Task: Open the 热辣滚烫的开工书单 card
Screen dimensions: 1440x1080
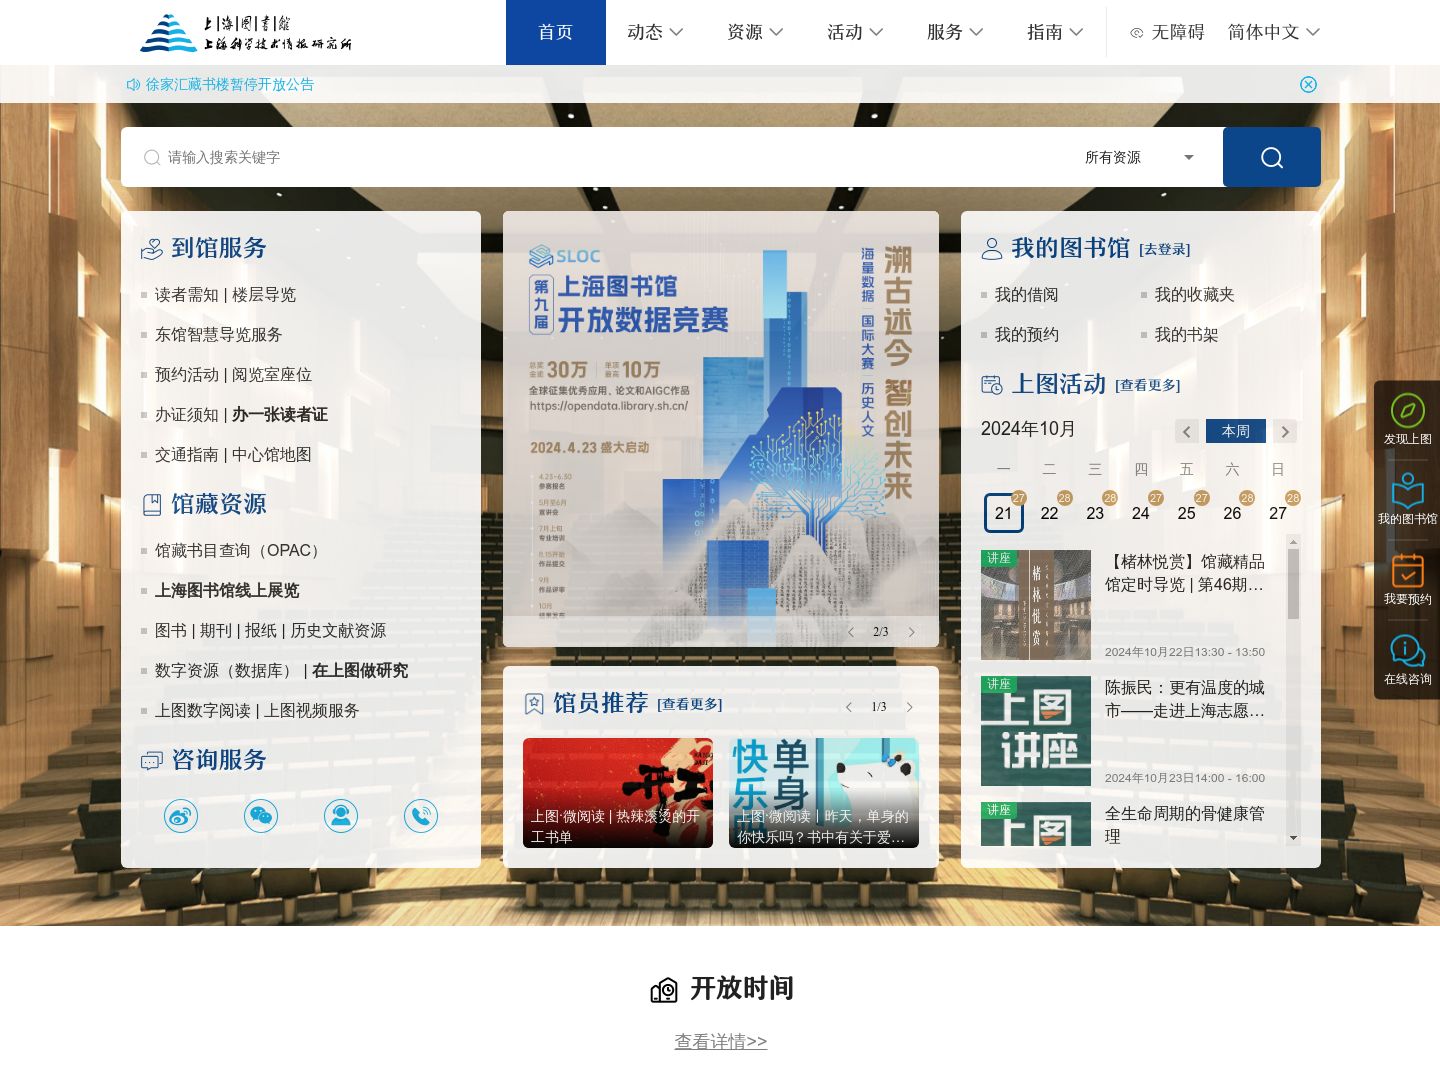Action: point(618,793)
